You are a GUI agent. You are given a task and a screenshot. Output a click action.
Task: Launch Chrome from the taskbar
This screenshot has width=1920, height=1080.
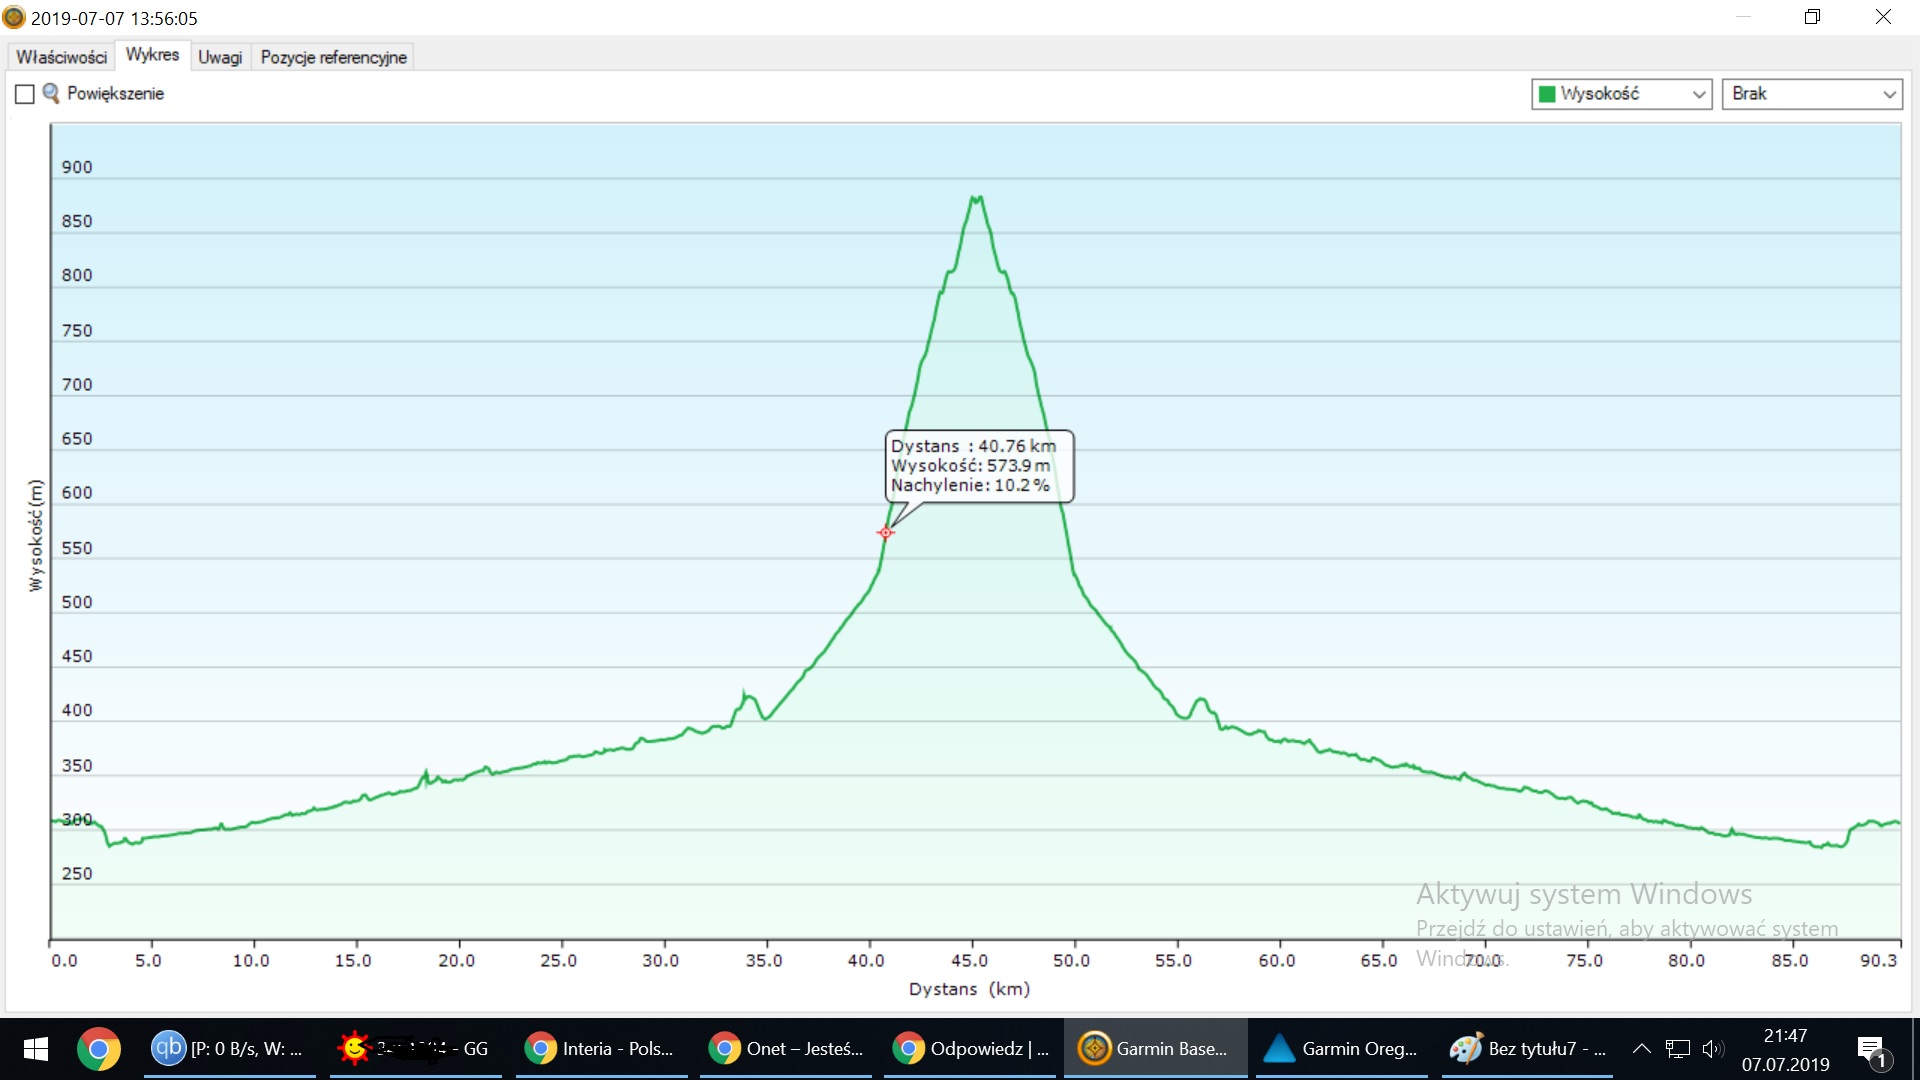coord(98,1048)
